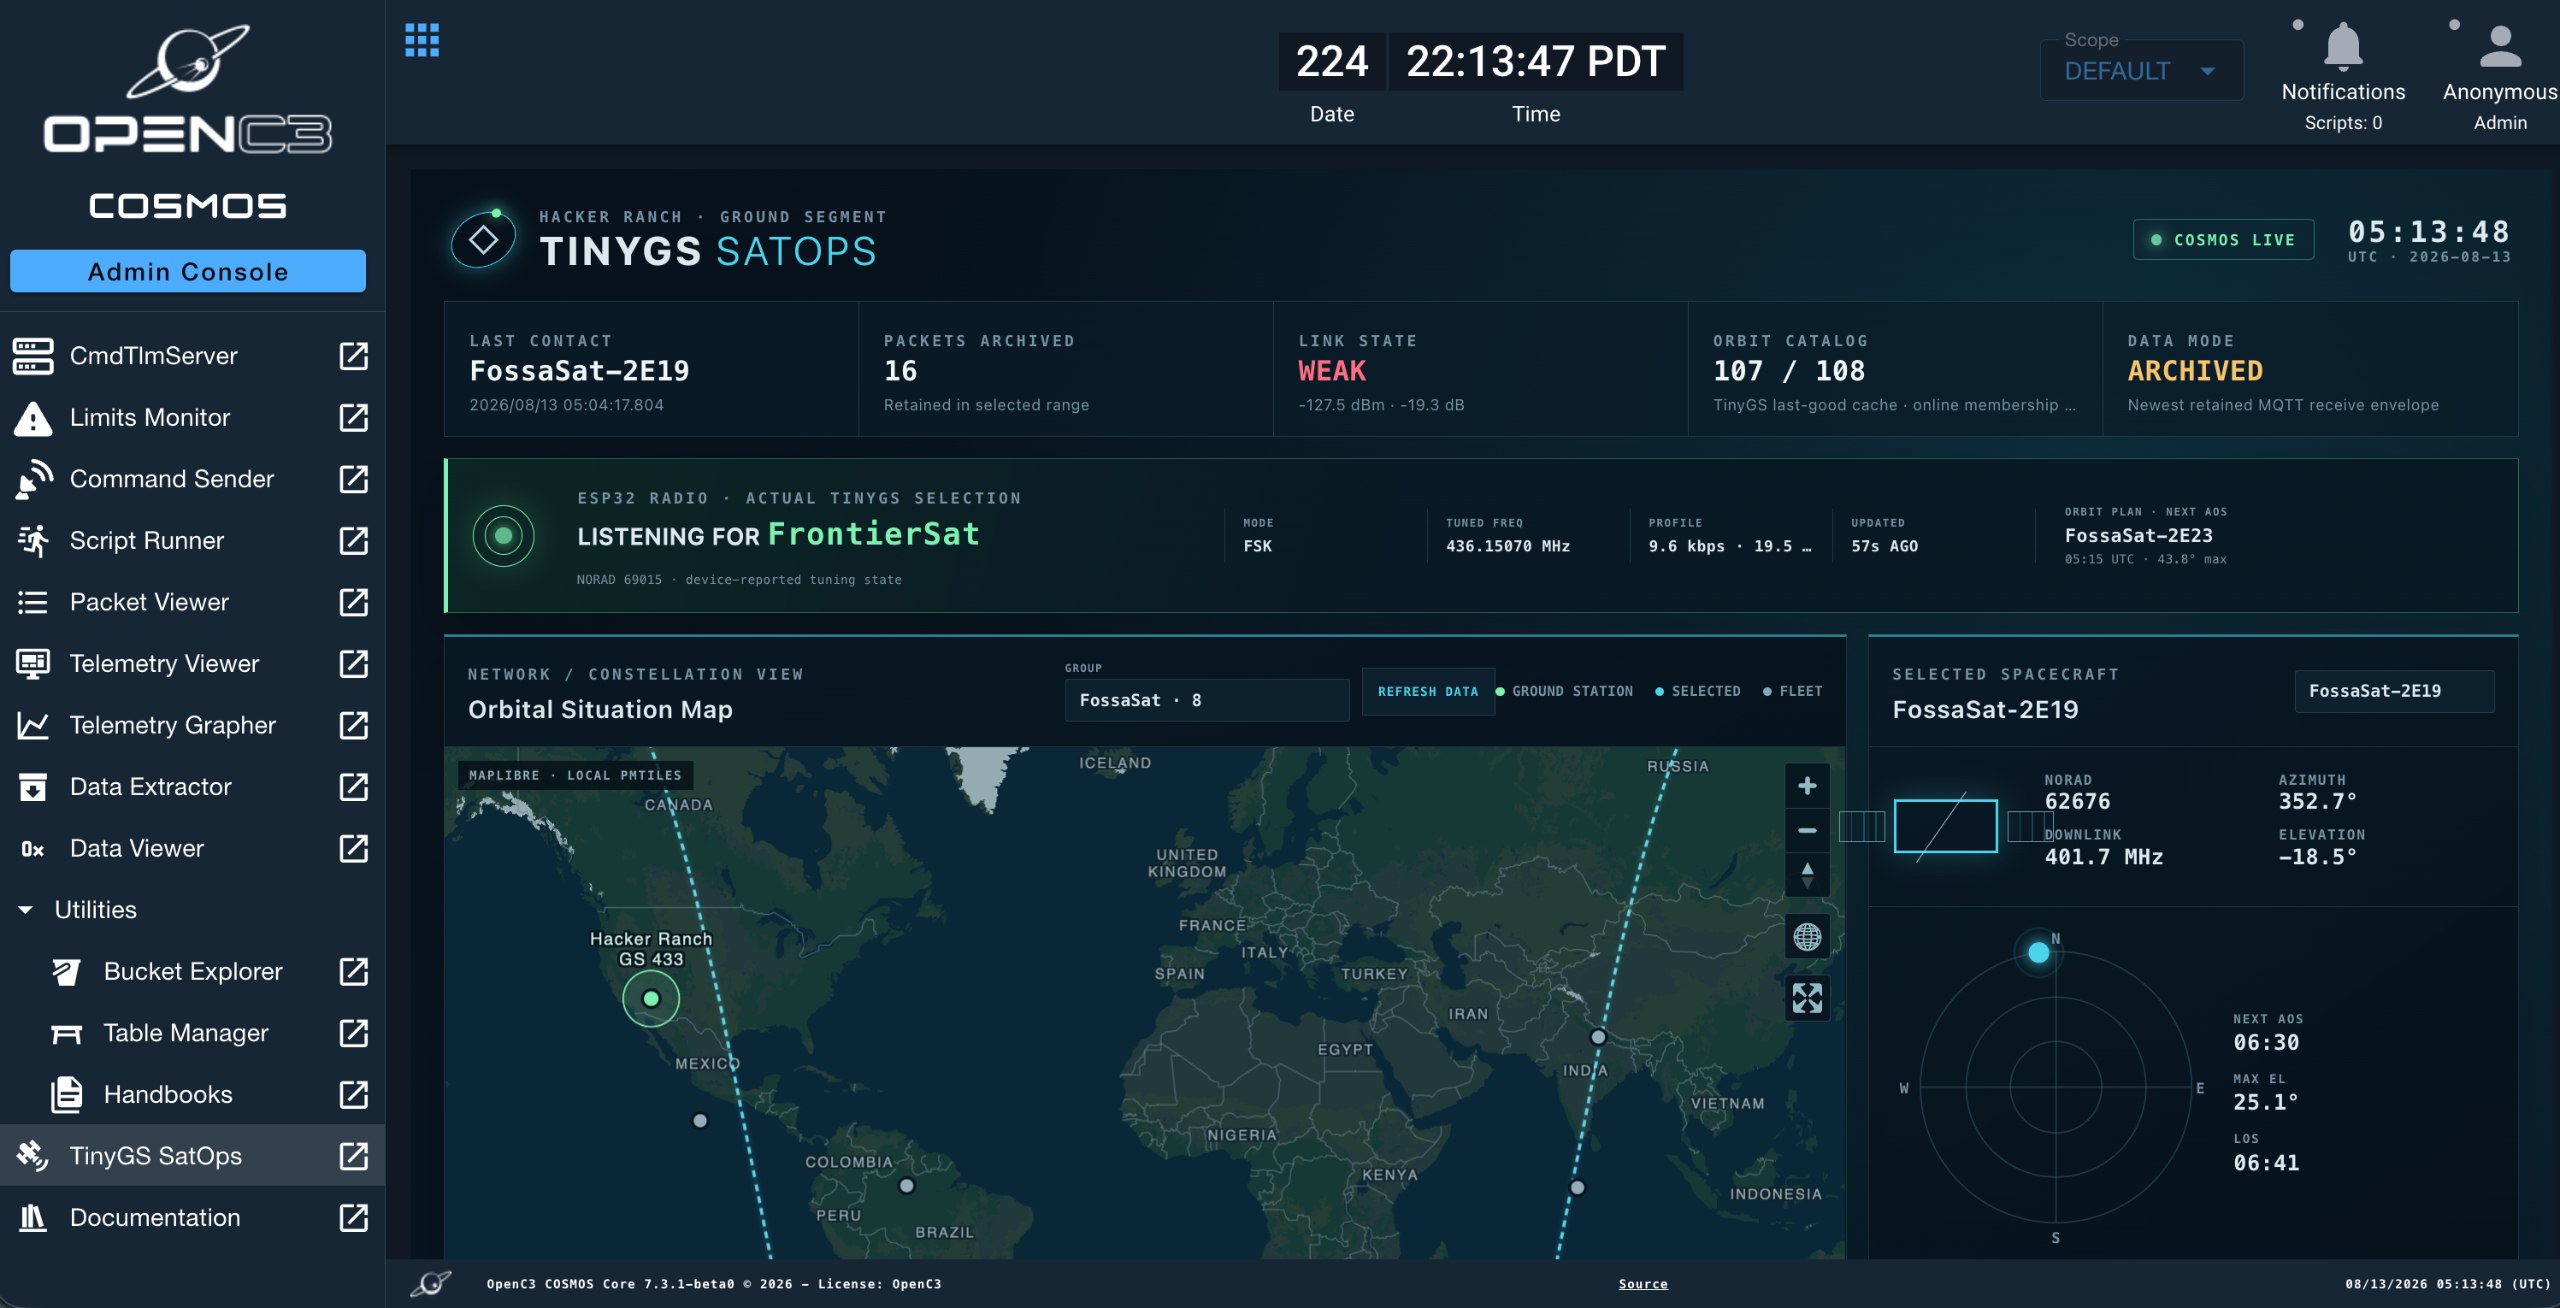Click the FrontierSat listening target name
Image resolution: width=2560 pixels, height=1308 pixels.
pos(874,534)
